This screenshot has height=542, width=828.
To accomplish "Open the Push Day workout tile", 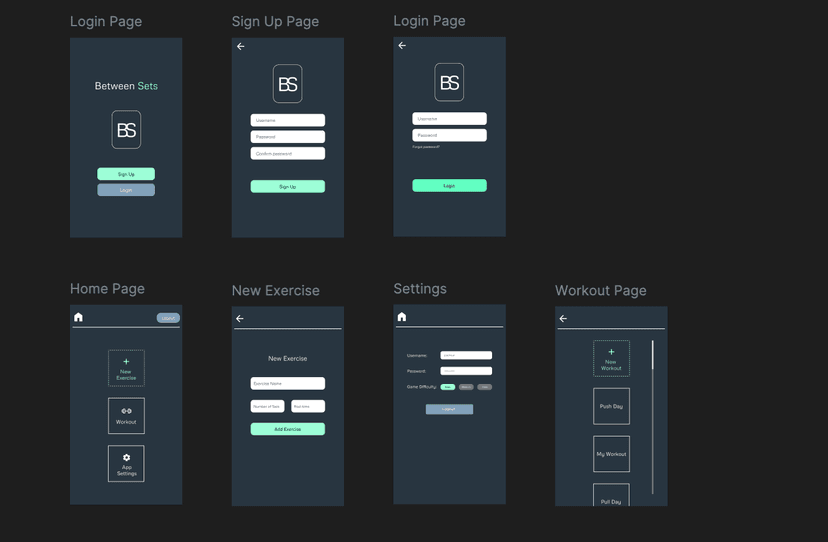I will coord(611,406).
